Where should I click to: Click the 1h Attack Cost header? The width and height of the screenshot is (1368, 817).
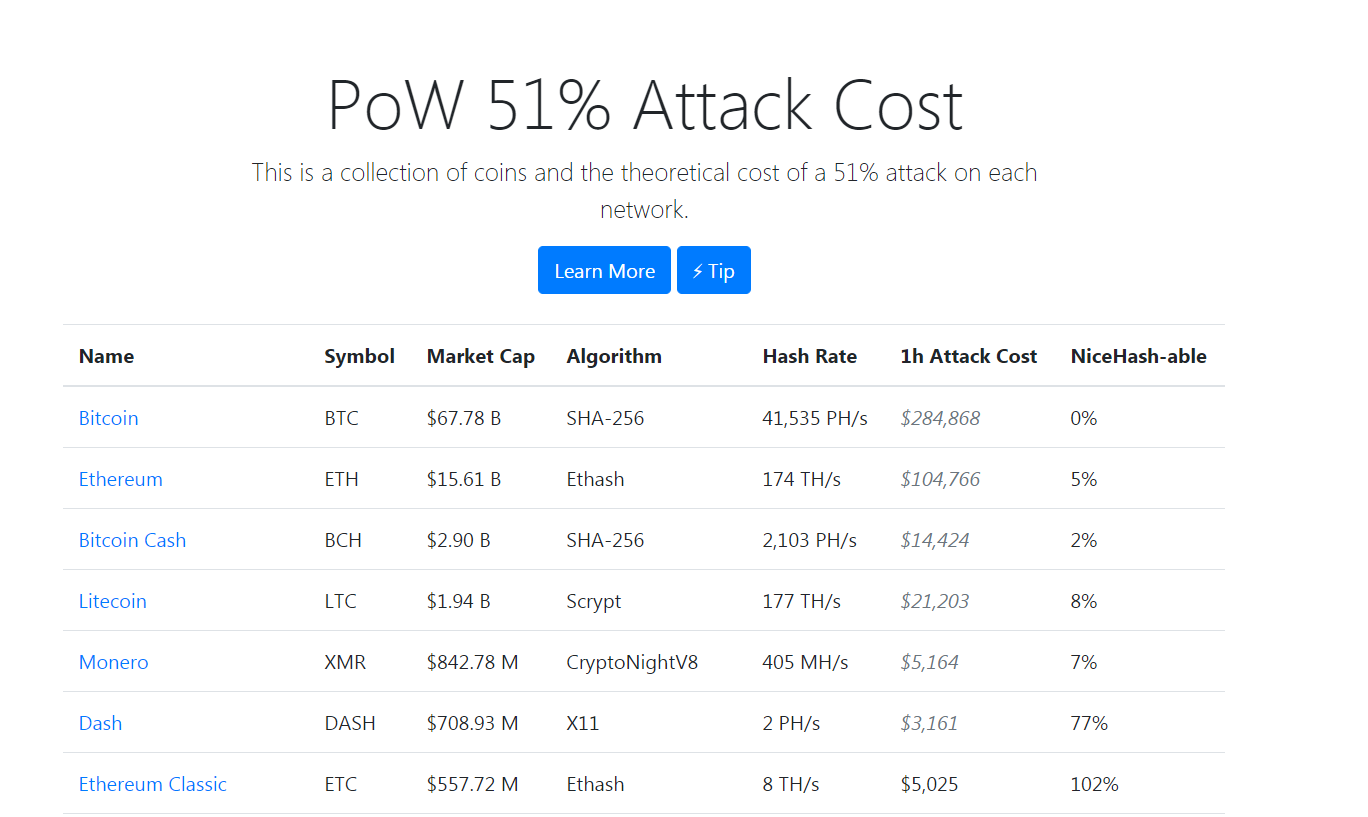click(x=969, y=356)
